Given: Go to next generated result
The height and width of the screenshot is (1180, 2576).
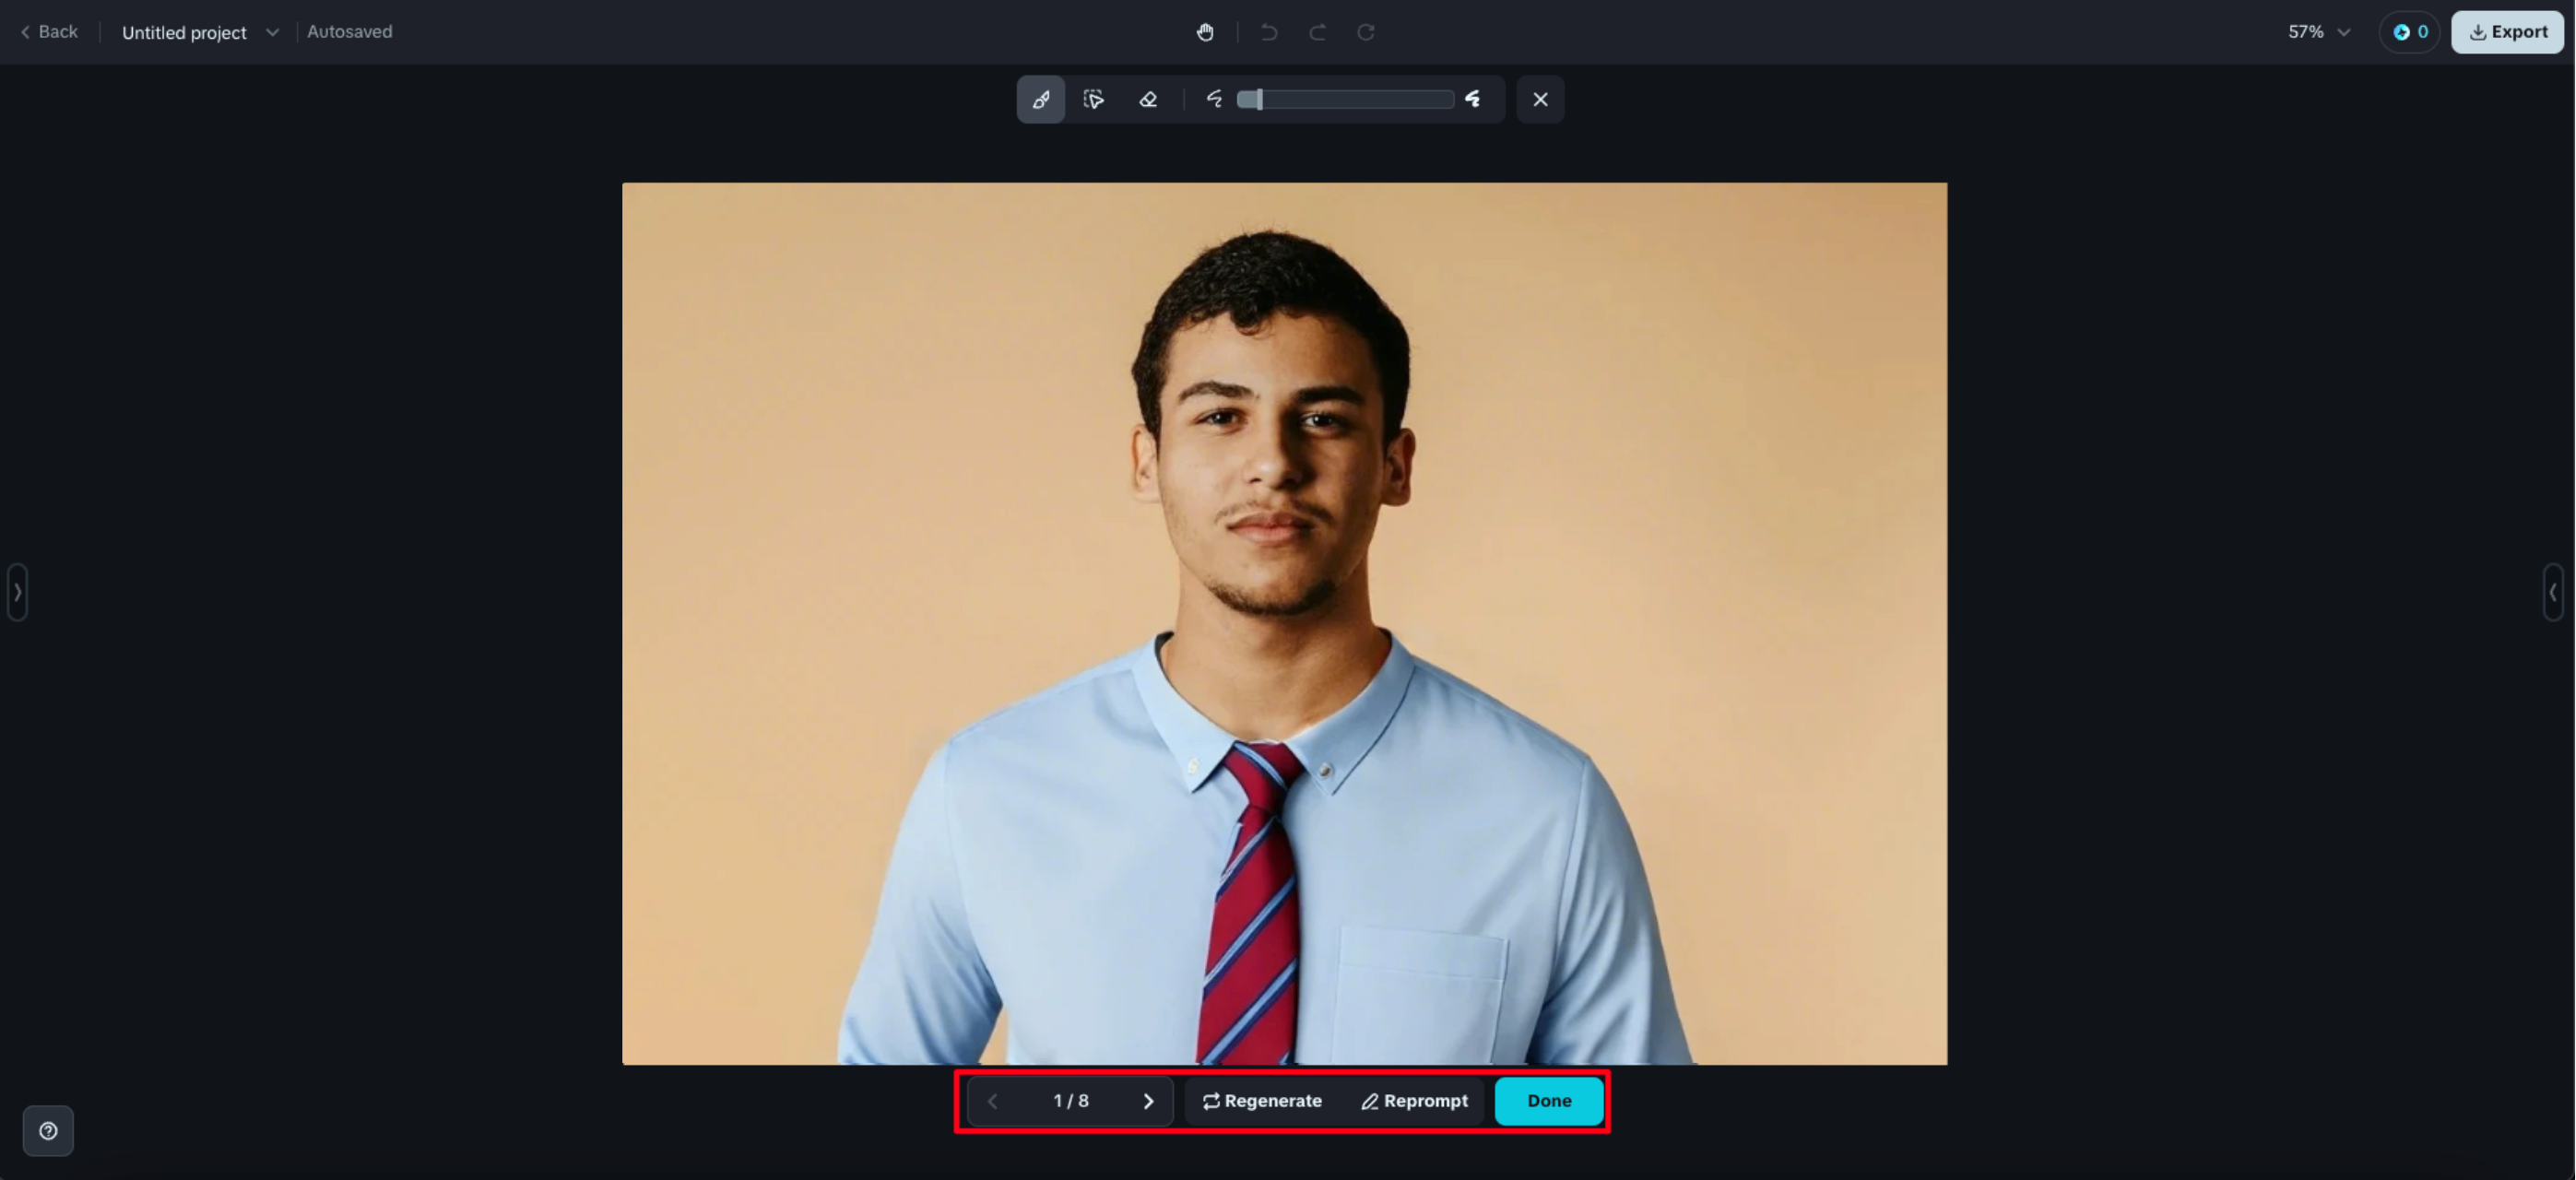Looking at the screenshot, I should point(1148,1101).
